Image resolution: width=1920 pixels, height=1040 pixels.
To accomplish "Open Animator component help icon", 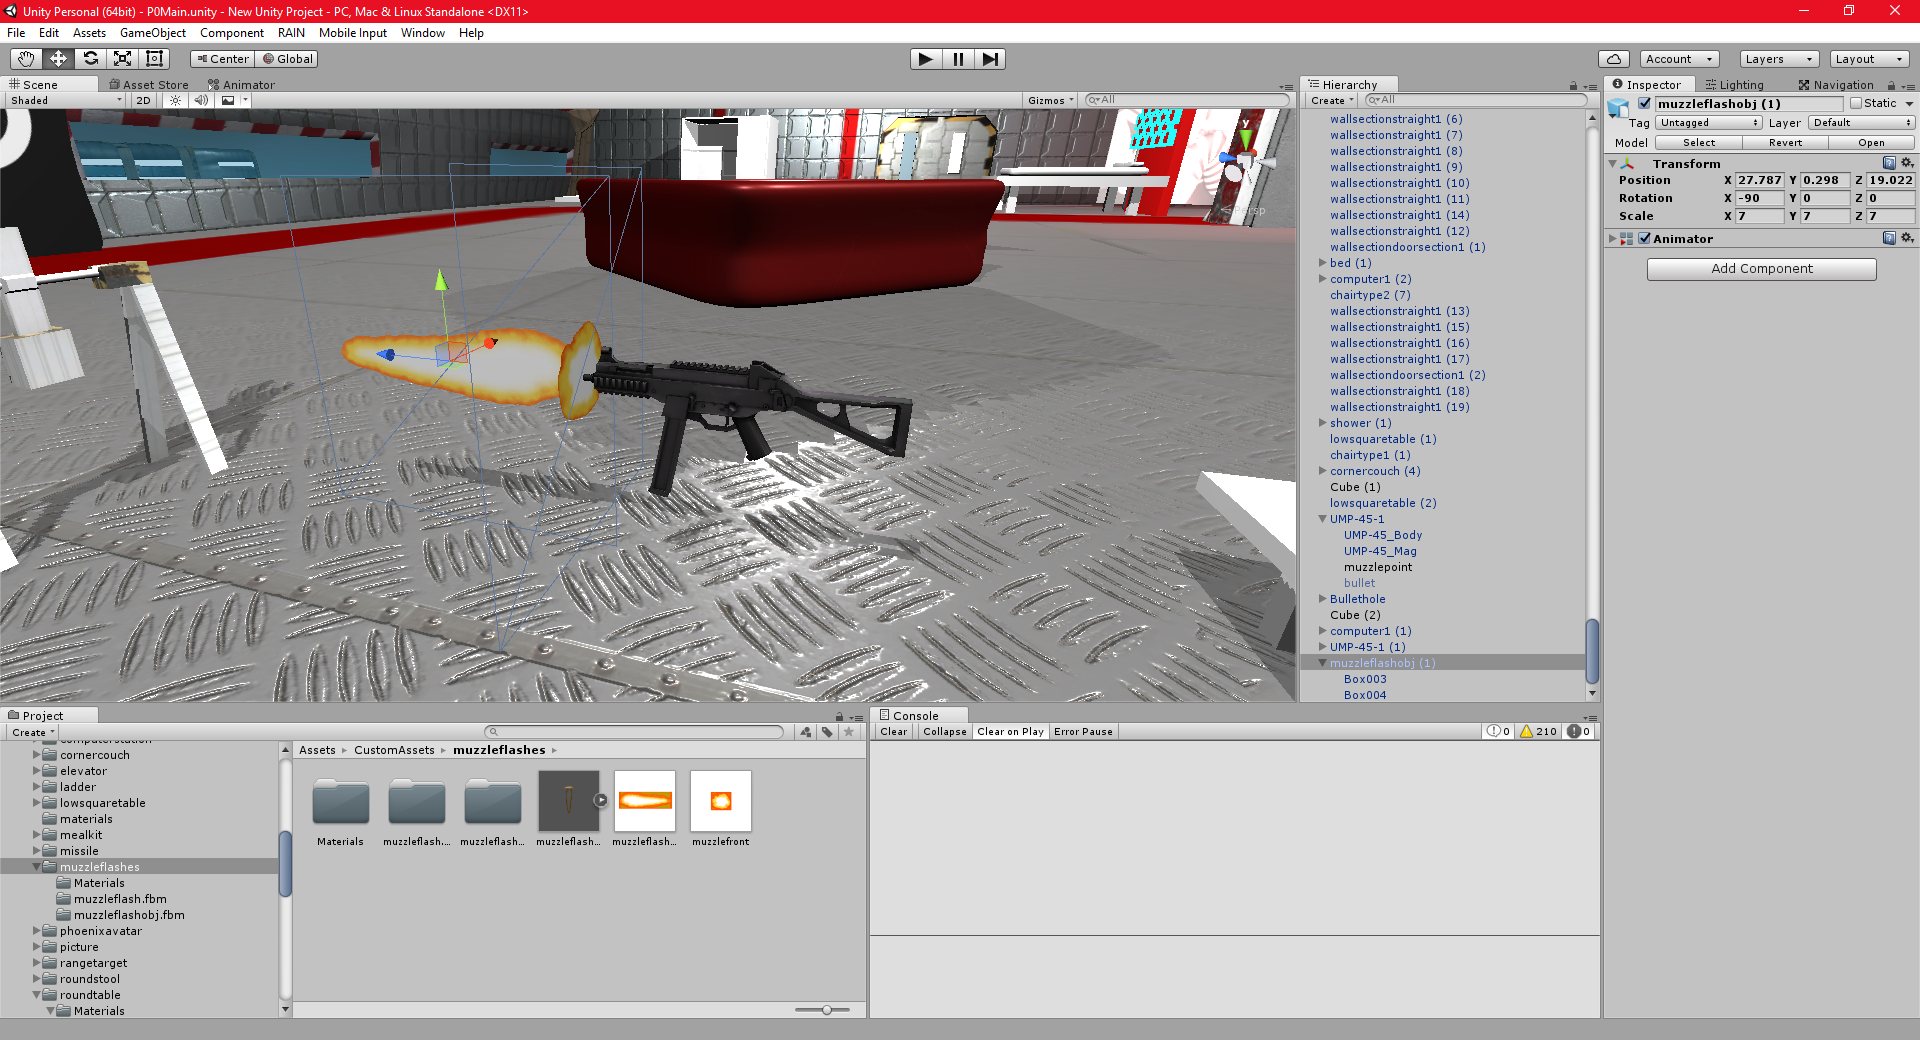I will click(1889, 238).
